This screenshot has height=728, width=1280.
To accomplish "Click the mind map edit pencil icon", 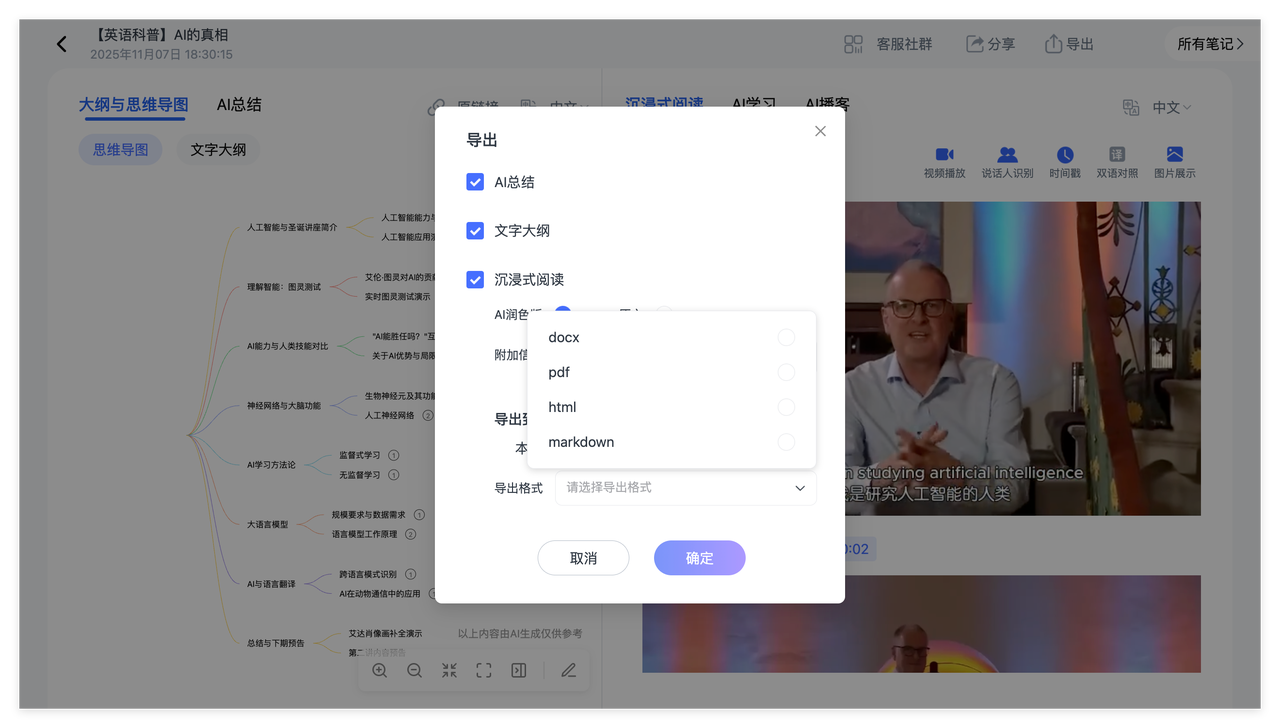I will pos(568,671).
